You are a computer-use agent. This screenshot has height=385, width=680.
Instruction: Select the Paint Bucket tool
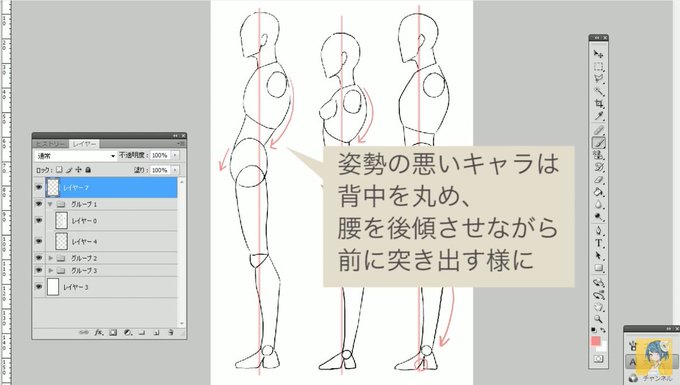598,192
